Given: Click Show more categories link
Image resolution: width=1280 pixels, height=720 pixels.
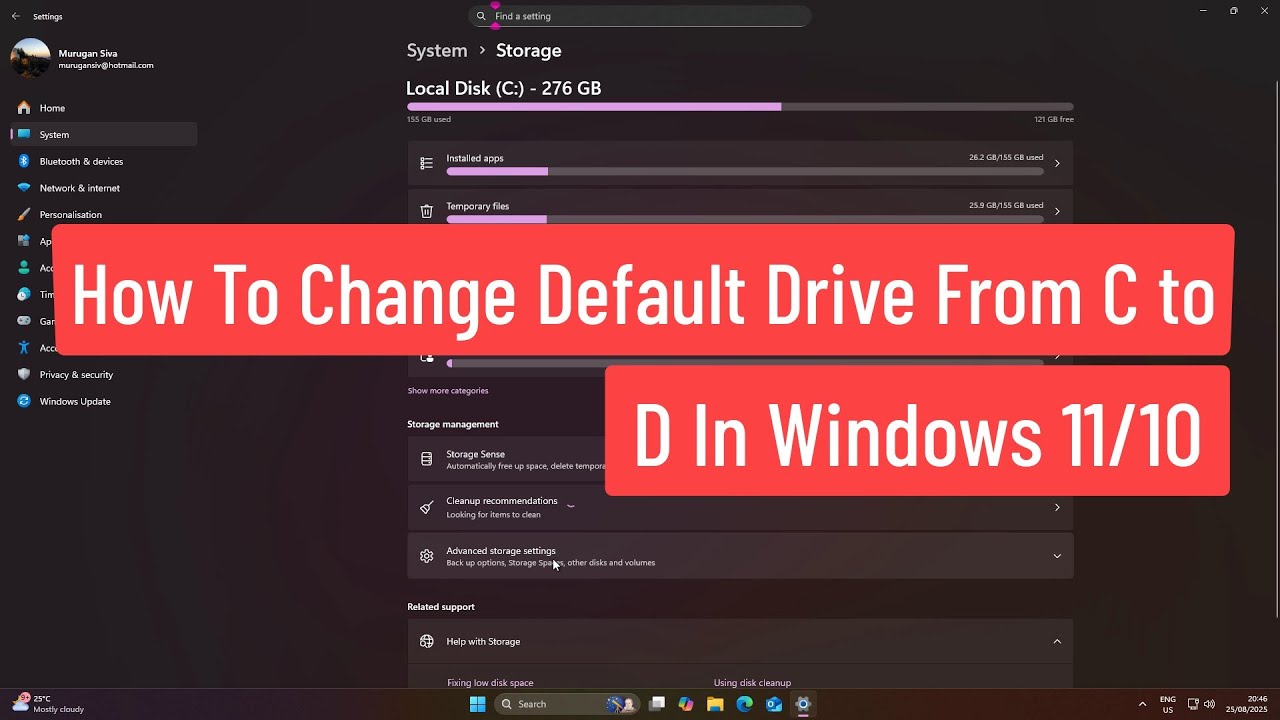Looking at the screenshot, I should [x=448, y=391].
